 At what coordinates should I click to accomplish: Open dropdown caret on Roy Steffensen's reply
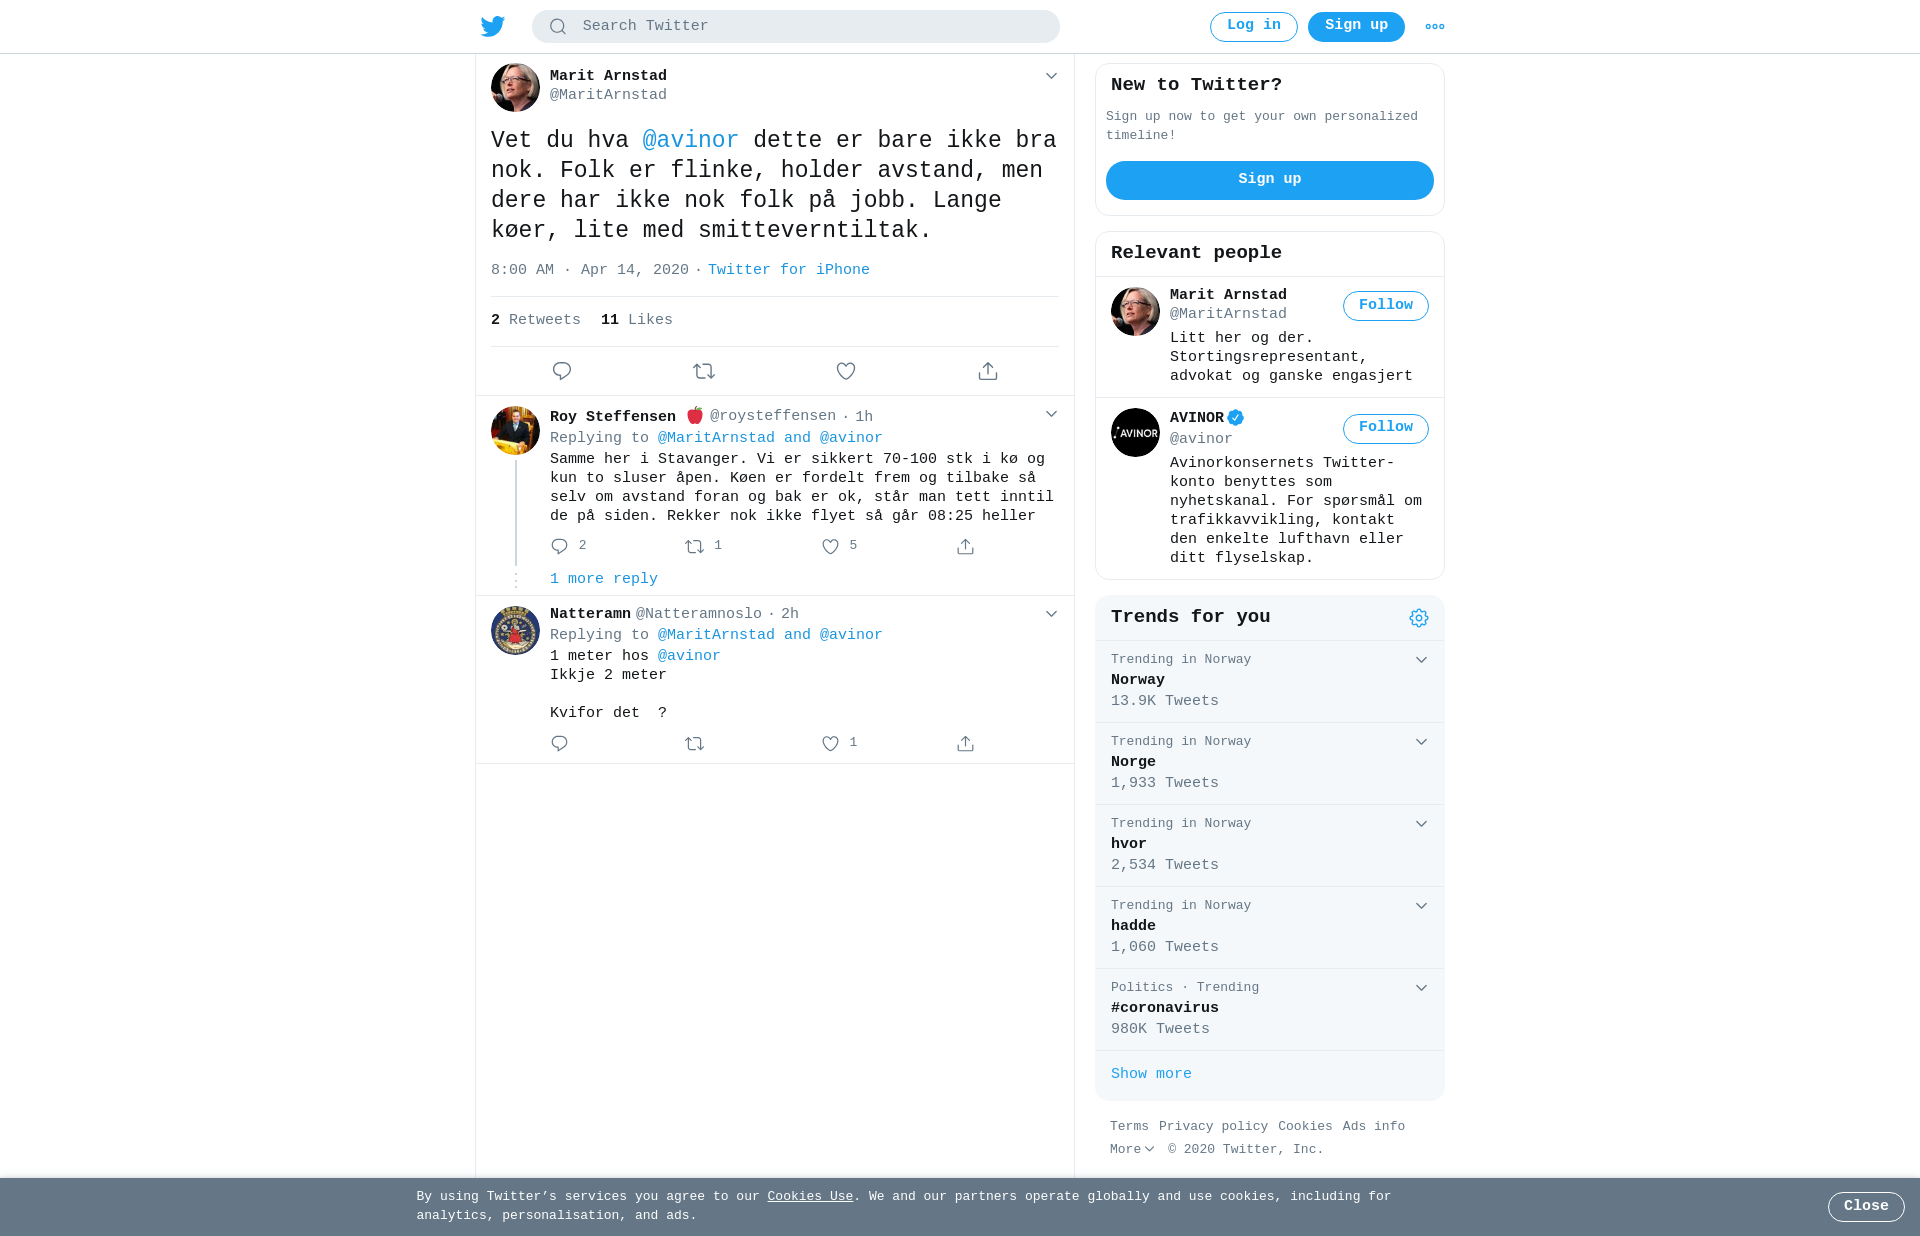[1051, 414]
